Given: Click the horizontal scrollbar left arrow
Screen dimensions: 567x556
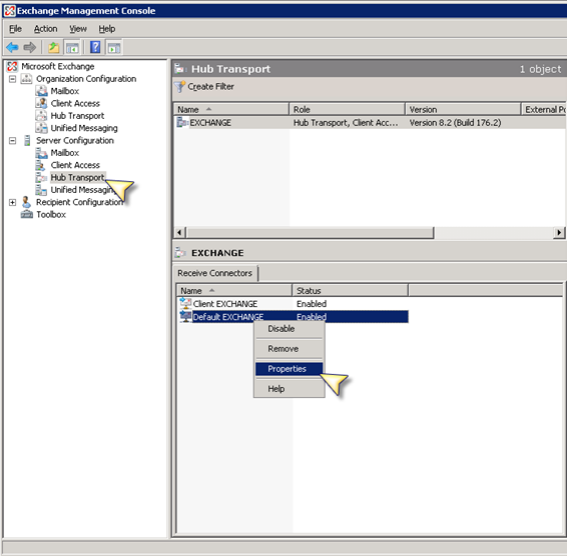Looking at the screenshot, I should pos(180,232).
